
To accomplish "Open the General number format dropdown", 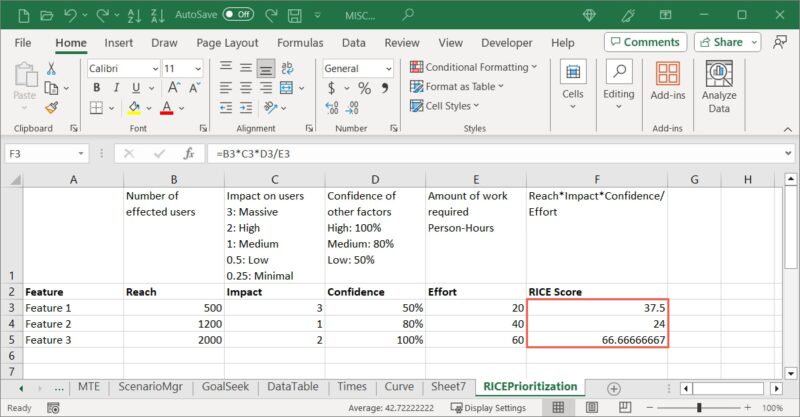I will [x=388, y=68].
